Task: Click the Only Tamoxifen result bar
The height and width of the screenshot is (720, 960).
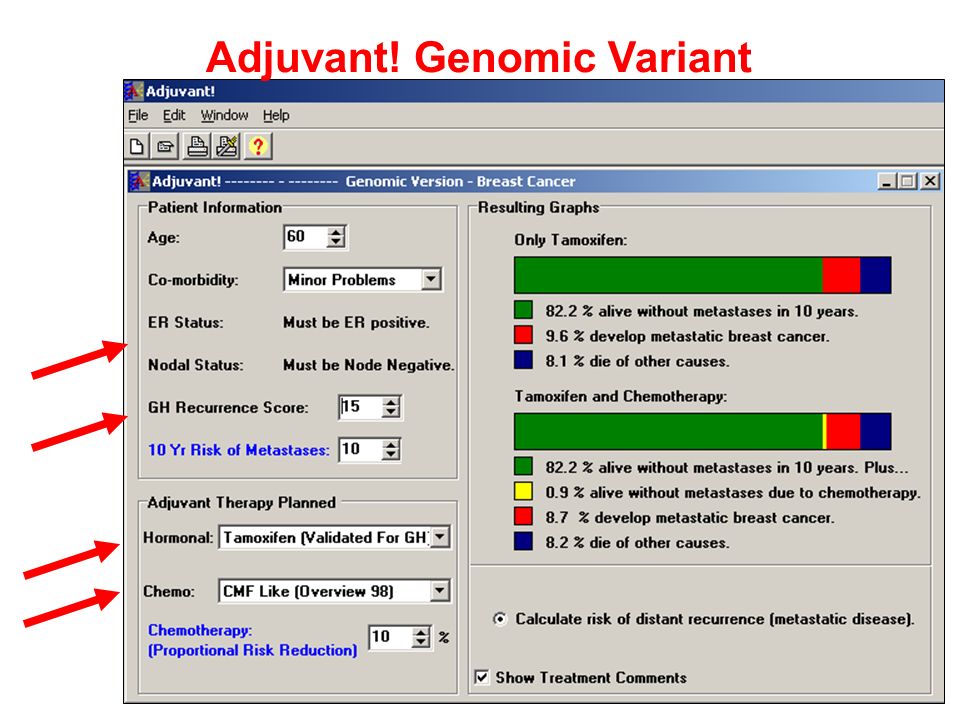Action: [x=703, y=275]
